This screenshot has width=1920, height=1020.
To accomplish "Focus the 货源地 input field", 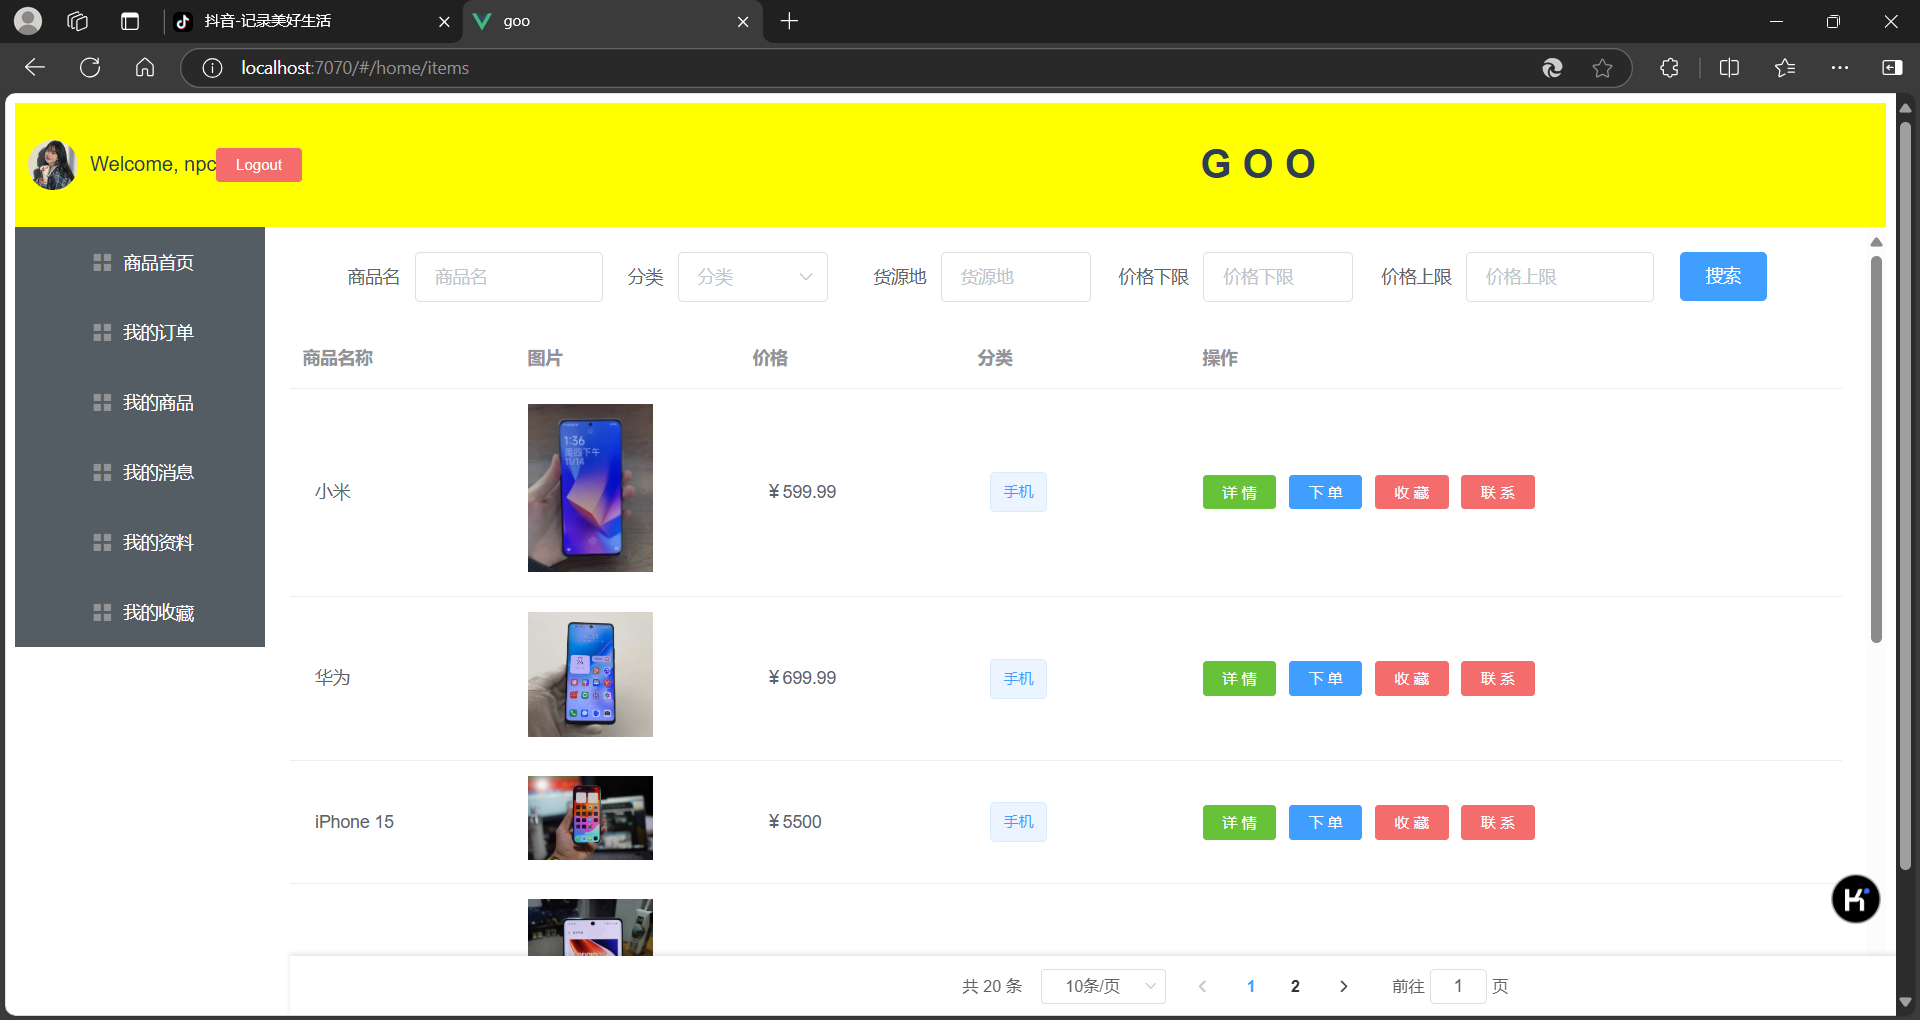I will (1016, 277).
